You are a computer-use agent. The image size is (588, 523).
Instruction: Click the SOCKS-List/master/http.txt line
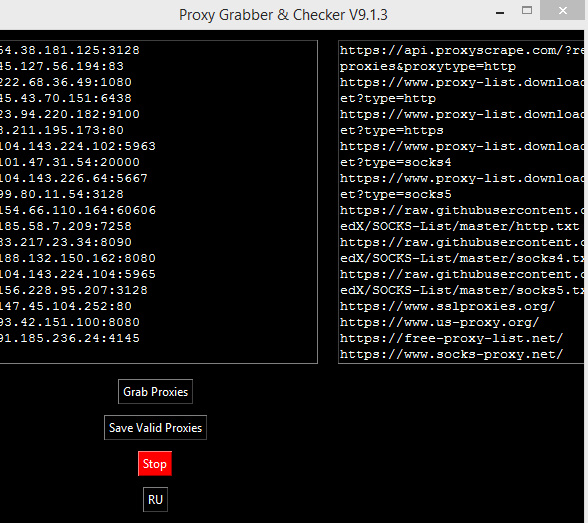[x=459, y=226]
